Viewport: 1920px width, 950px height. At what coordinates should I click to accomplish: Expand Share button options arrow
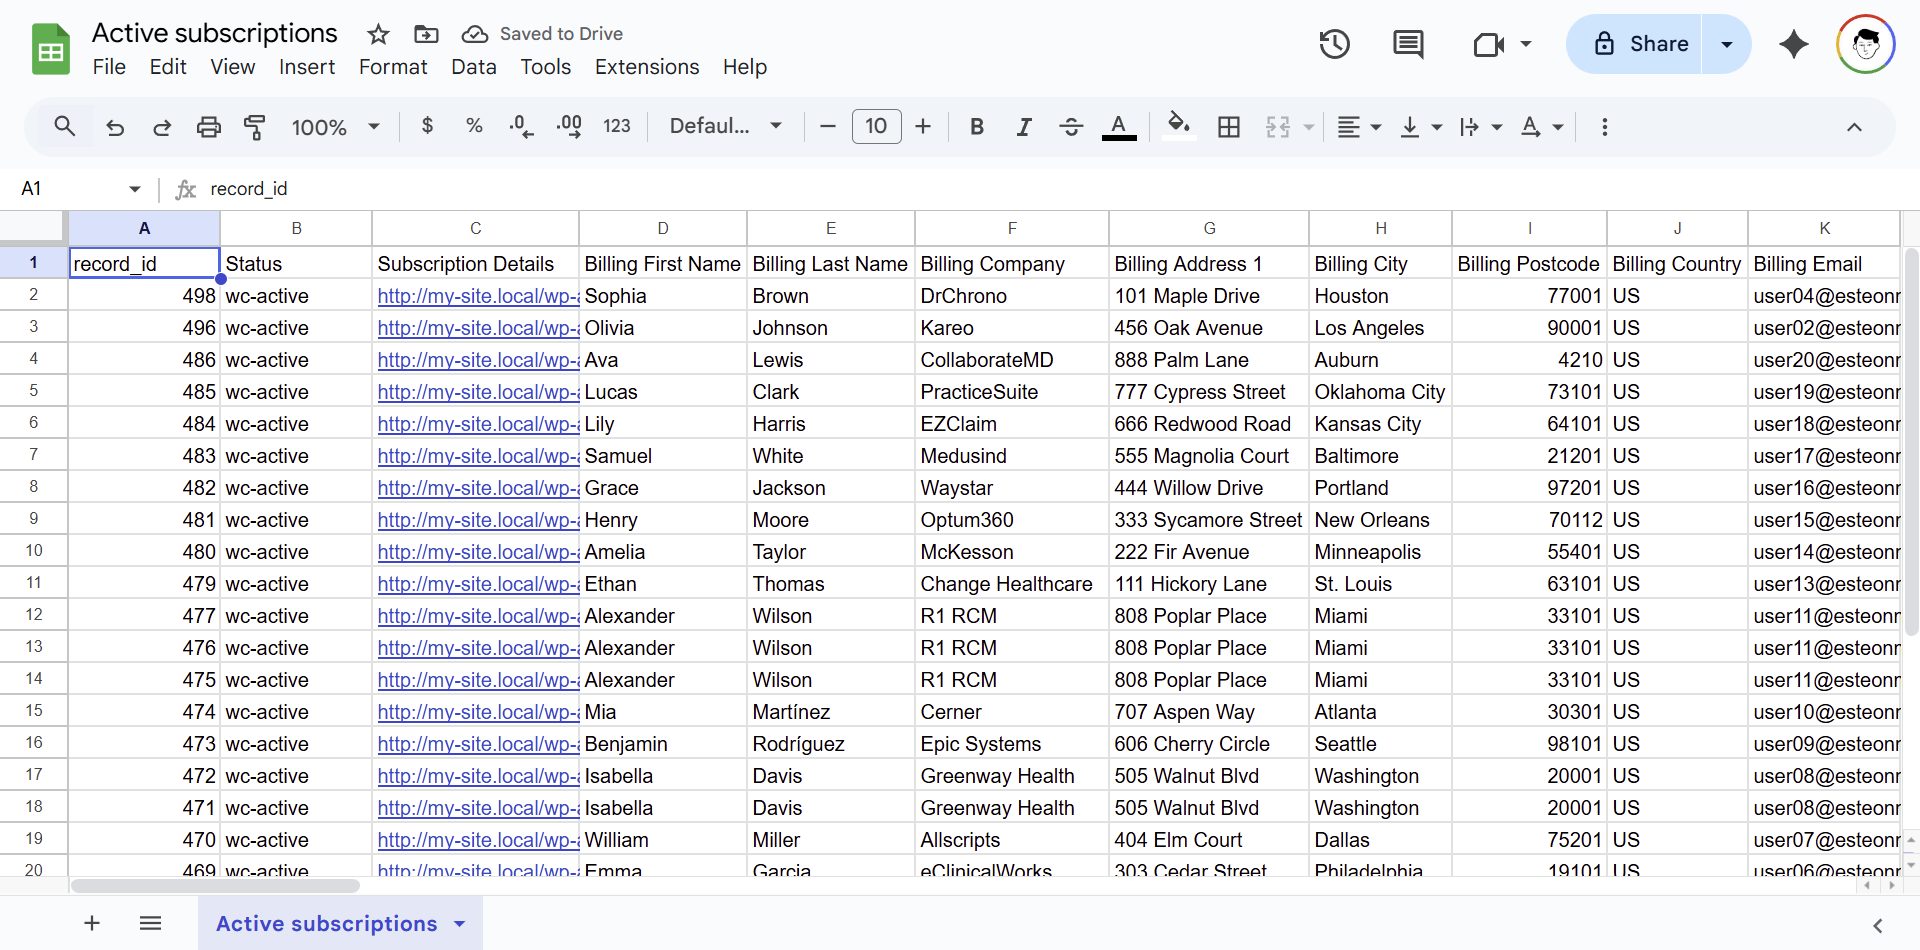(x=1726, y=44)
